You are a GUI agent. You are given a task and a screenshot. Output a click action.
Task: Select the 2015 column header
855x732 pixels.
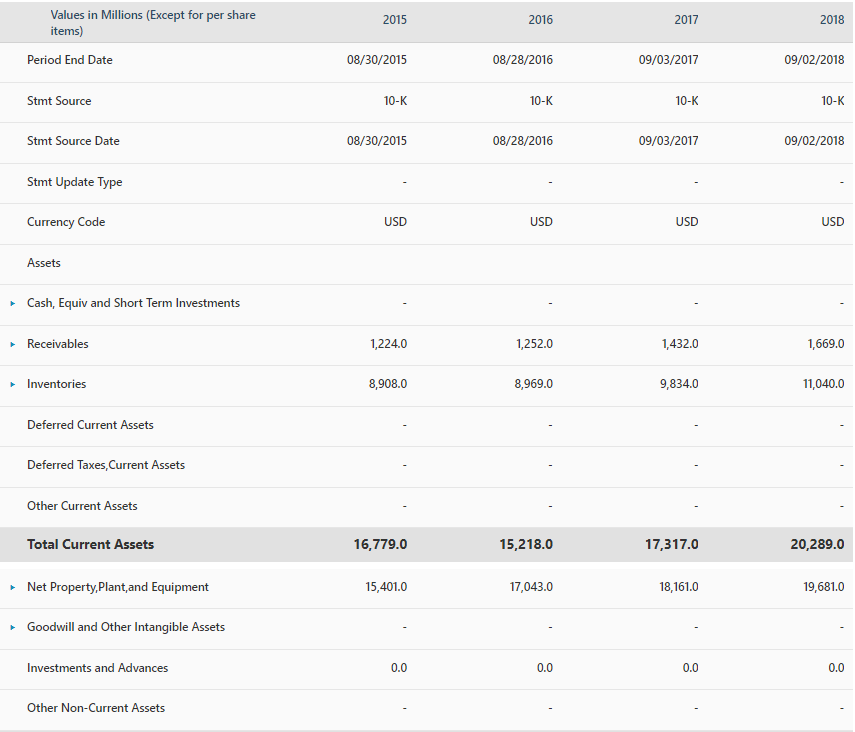(x=394, y=19)
